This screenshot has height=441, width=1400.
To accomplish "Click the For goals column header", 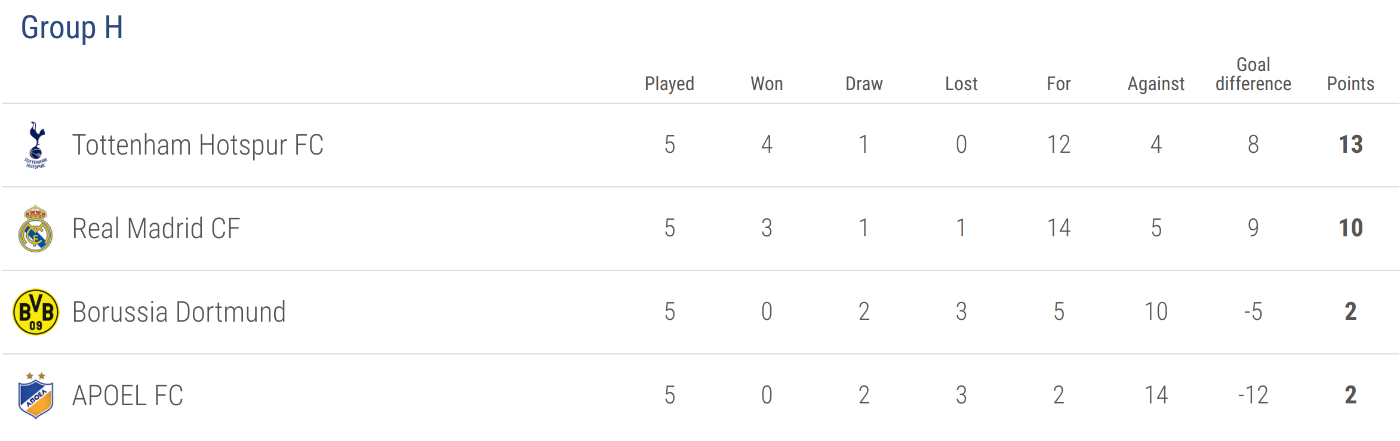I will [x=1059, y=84].
